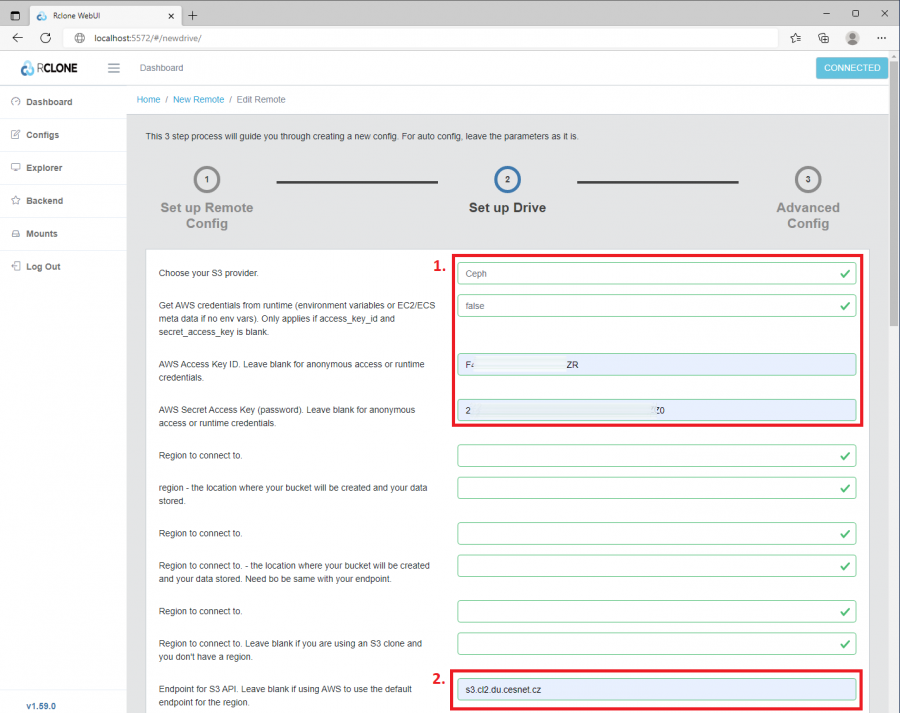
Task: Click the hamburger menu icon beside Rclone logo
Action: (113, 68)
